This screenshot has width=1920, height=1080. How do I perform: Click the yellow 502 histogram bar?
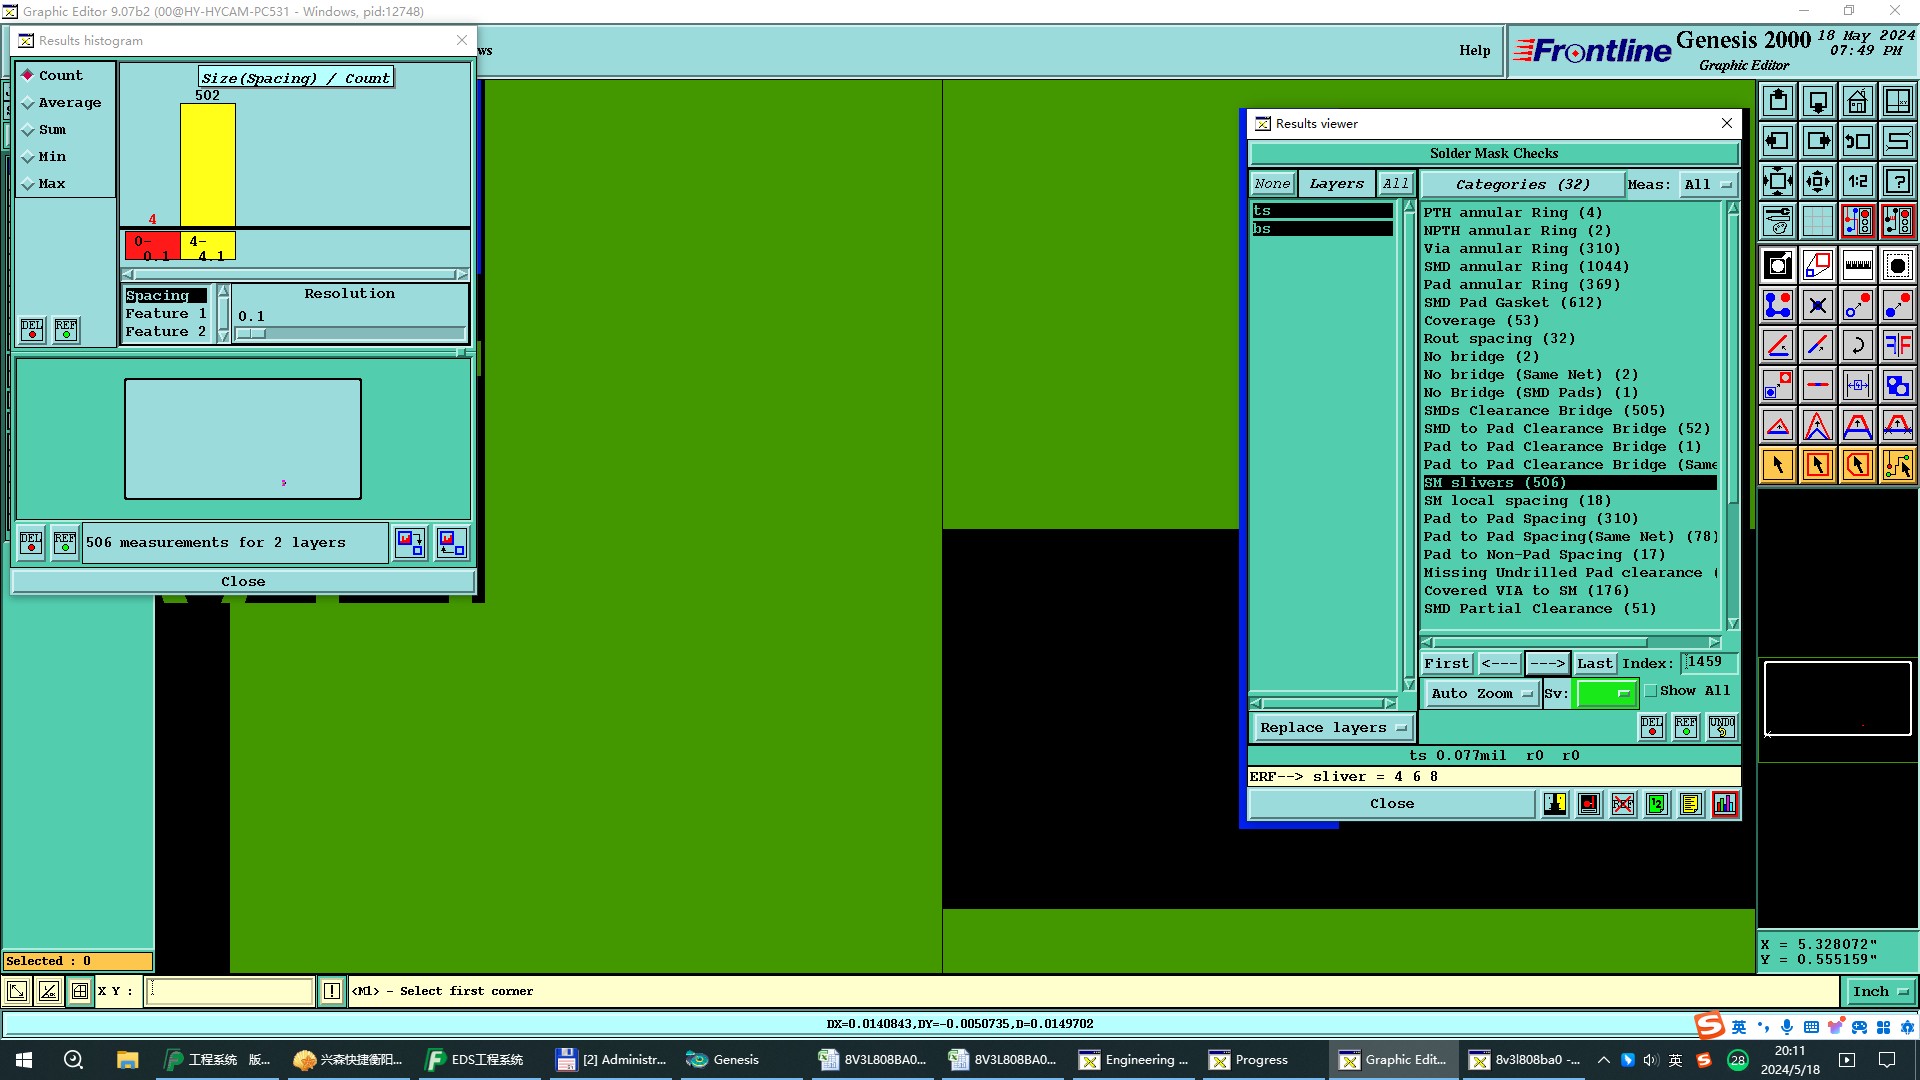[x=208, y=165]
